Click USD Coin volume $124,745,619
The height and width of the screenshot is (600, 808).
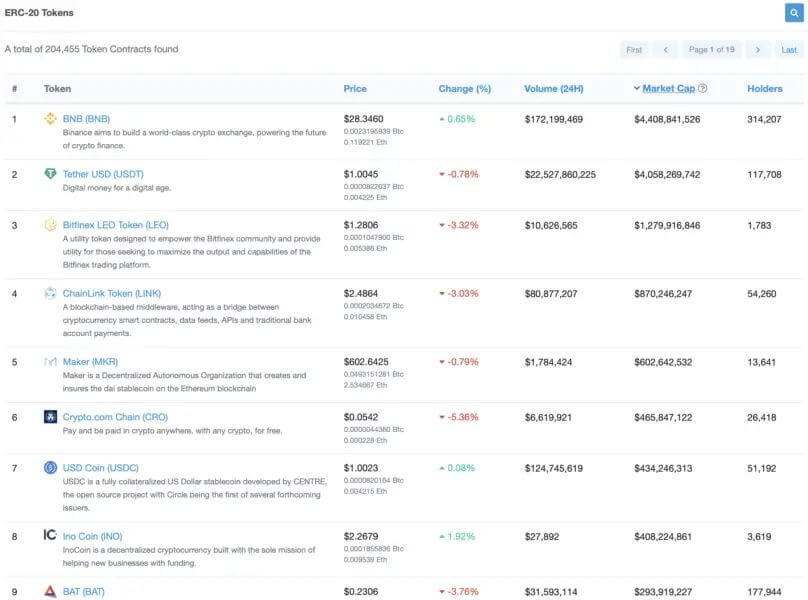pyautogui.click(x=553, y=469)
